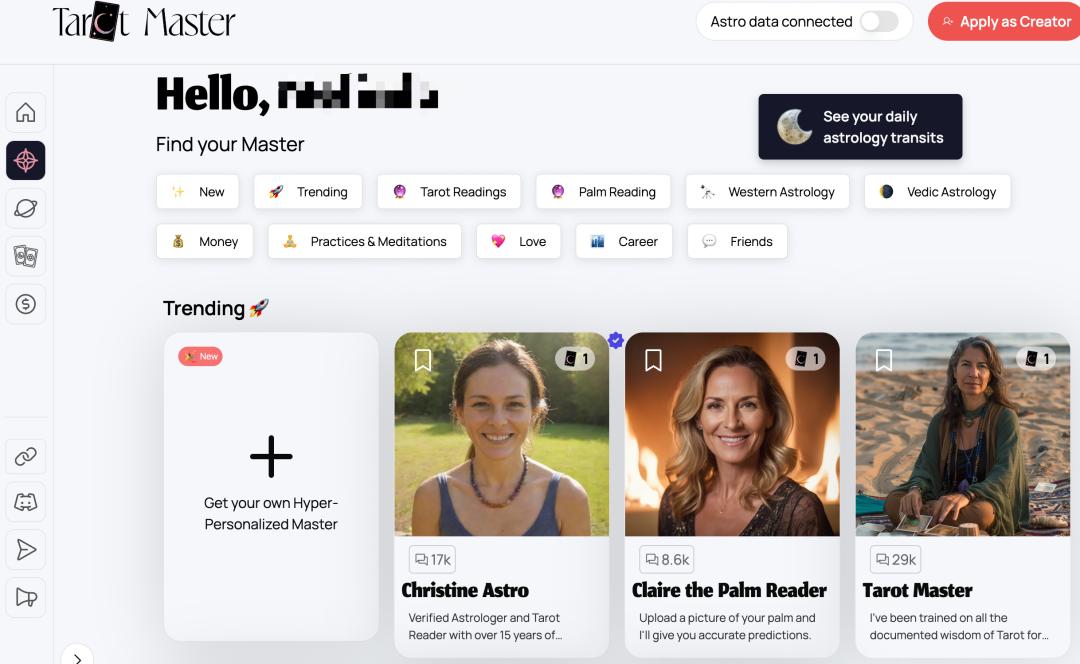Image resolution: width=1080 pixels, height=664 pixels.
Task: Expand the sidebar with chevron arrow
Action: (77, 658)
